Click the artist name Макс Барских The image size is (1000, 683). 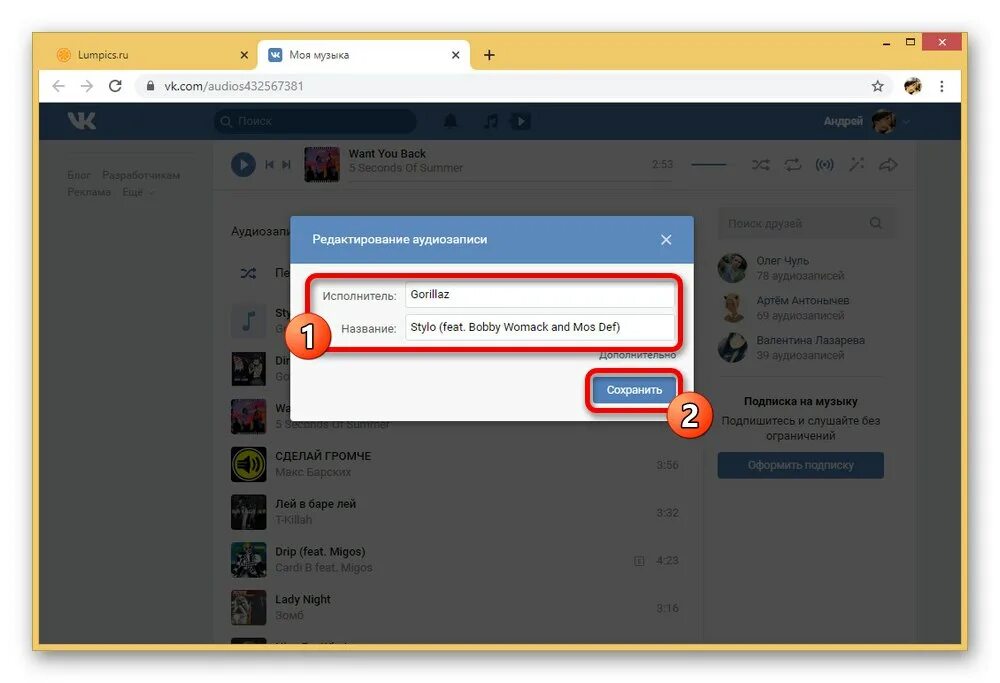click(x=312, y=472)
